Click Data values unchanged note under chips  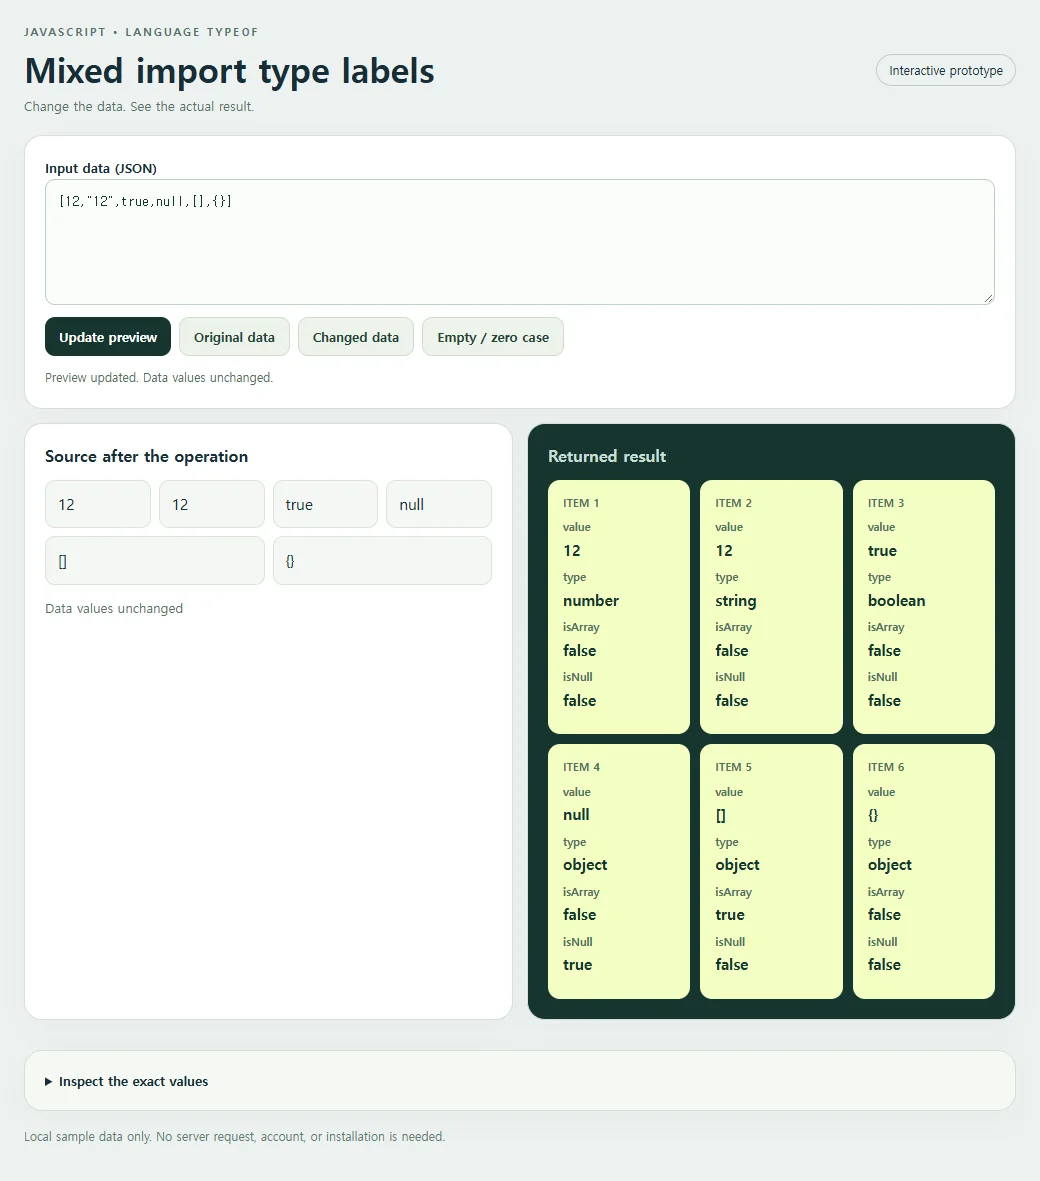point(114,608)
